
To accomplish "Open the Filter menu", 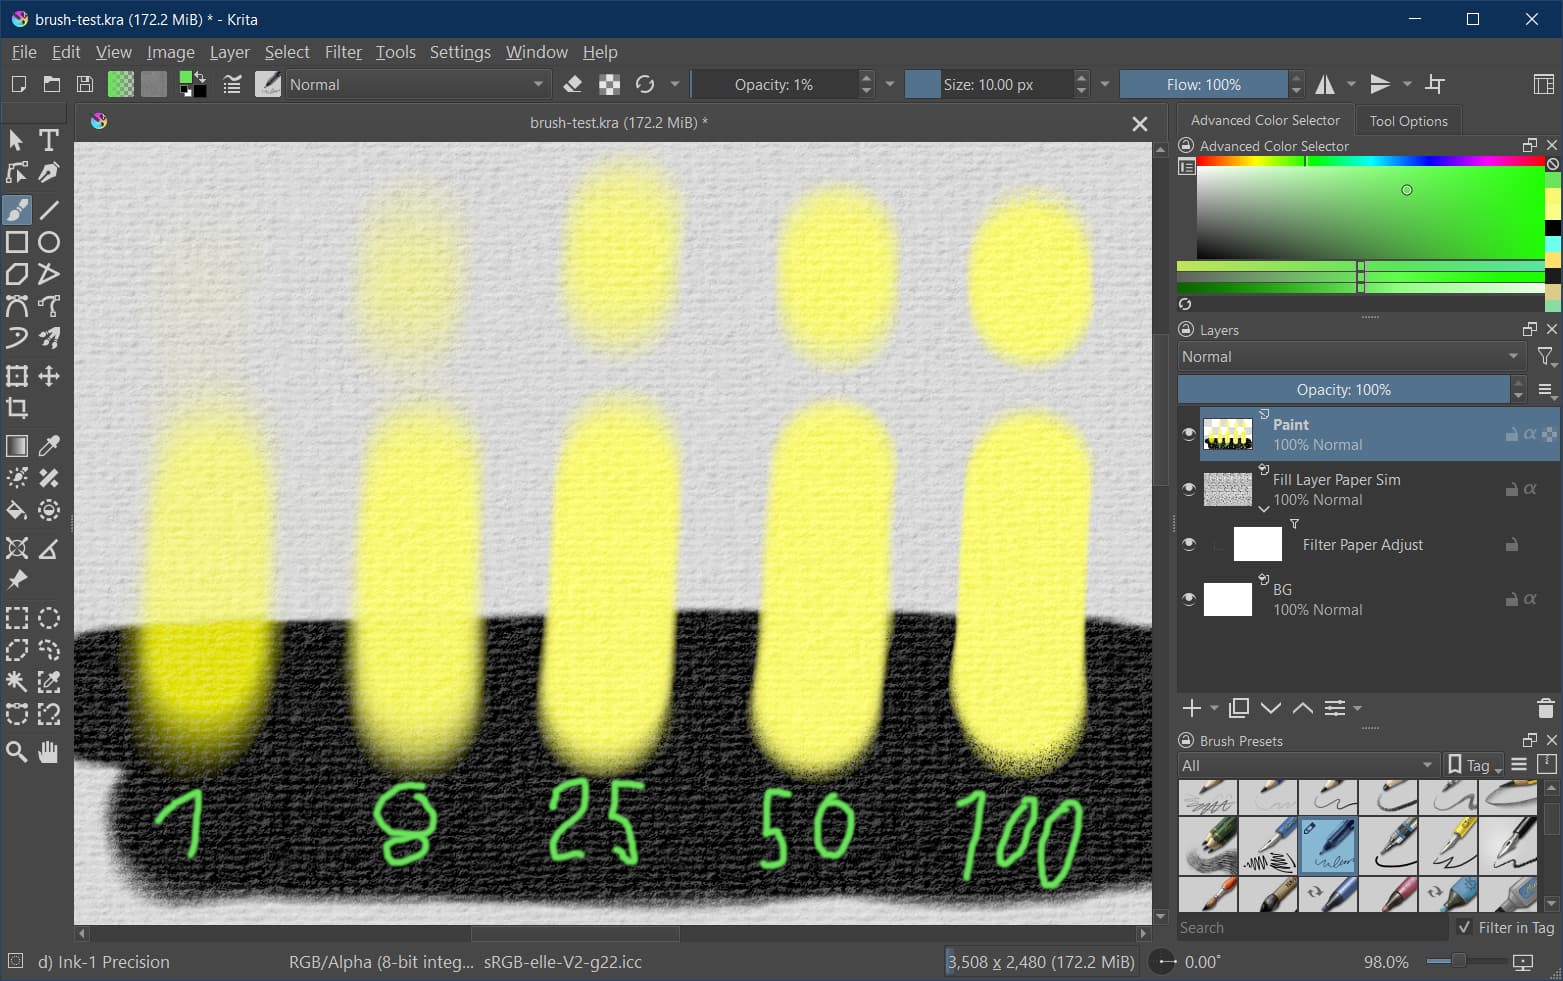I will (x=342, y=52).
